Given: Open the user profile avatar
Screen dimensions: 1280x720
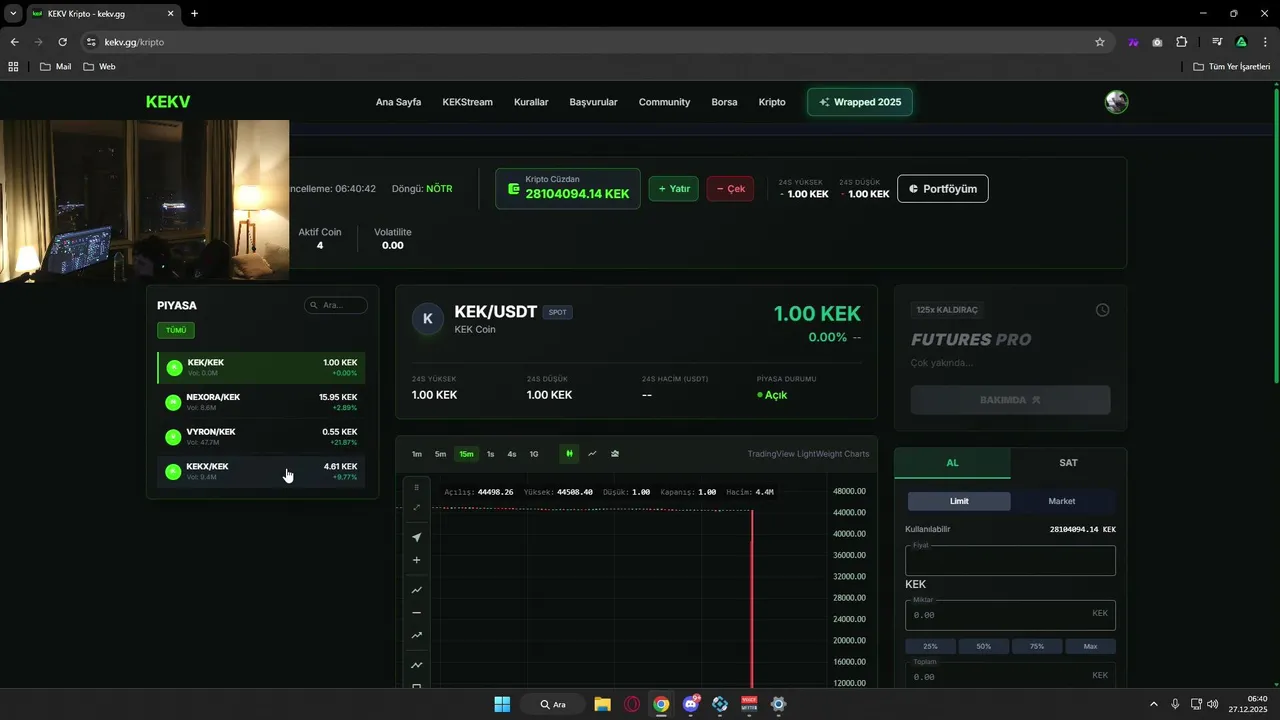Looking at the screenshot, I should [1116, 102].
